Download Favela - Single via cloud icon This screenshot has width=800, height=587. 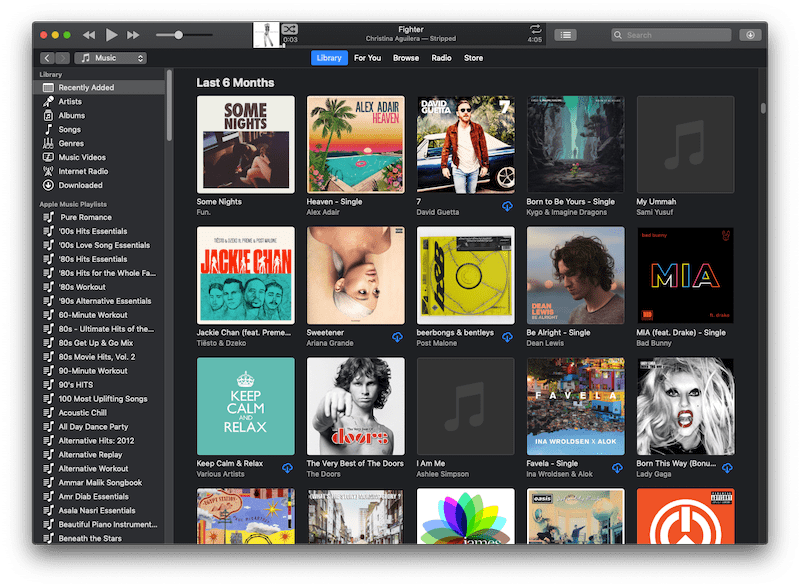coord(617,468)
